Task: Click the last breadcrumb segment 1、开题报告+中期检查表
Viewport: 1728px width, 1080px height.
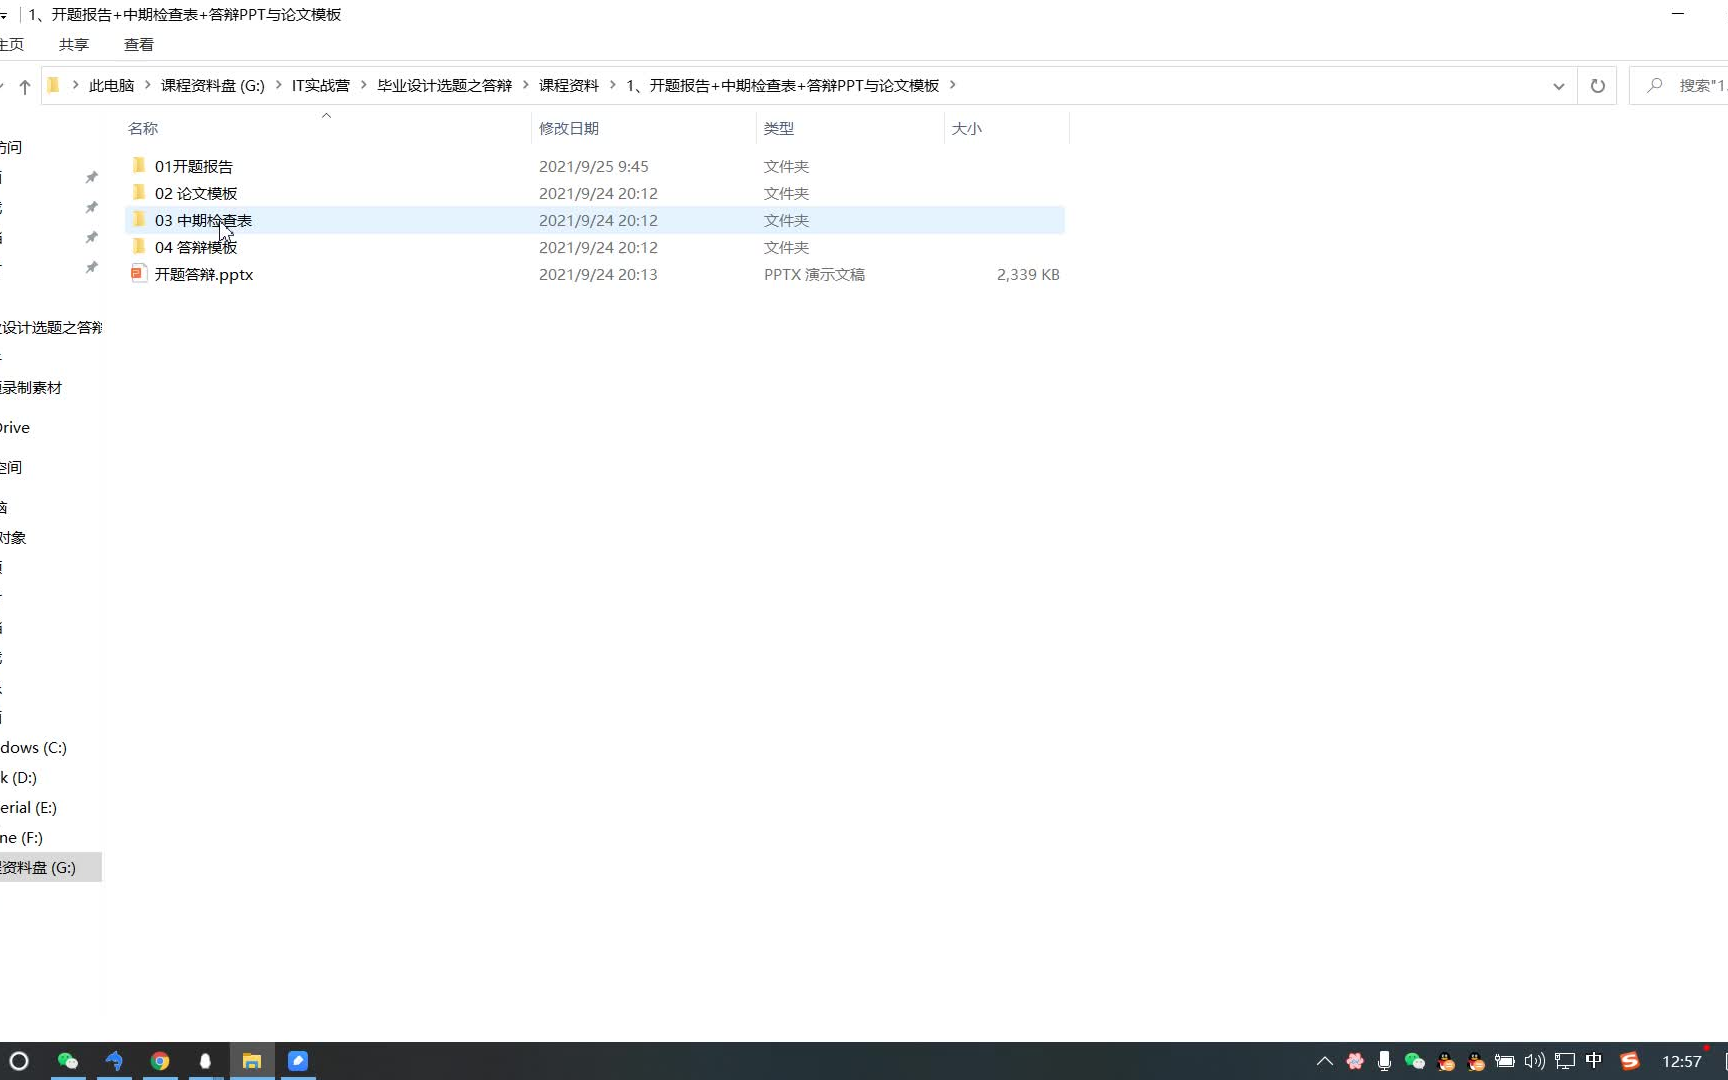Action: click(x=783, y=86)
